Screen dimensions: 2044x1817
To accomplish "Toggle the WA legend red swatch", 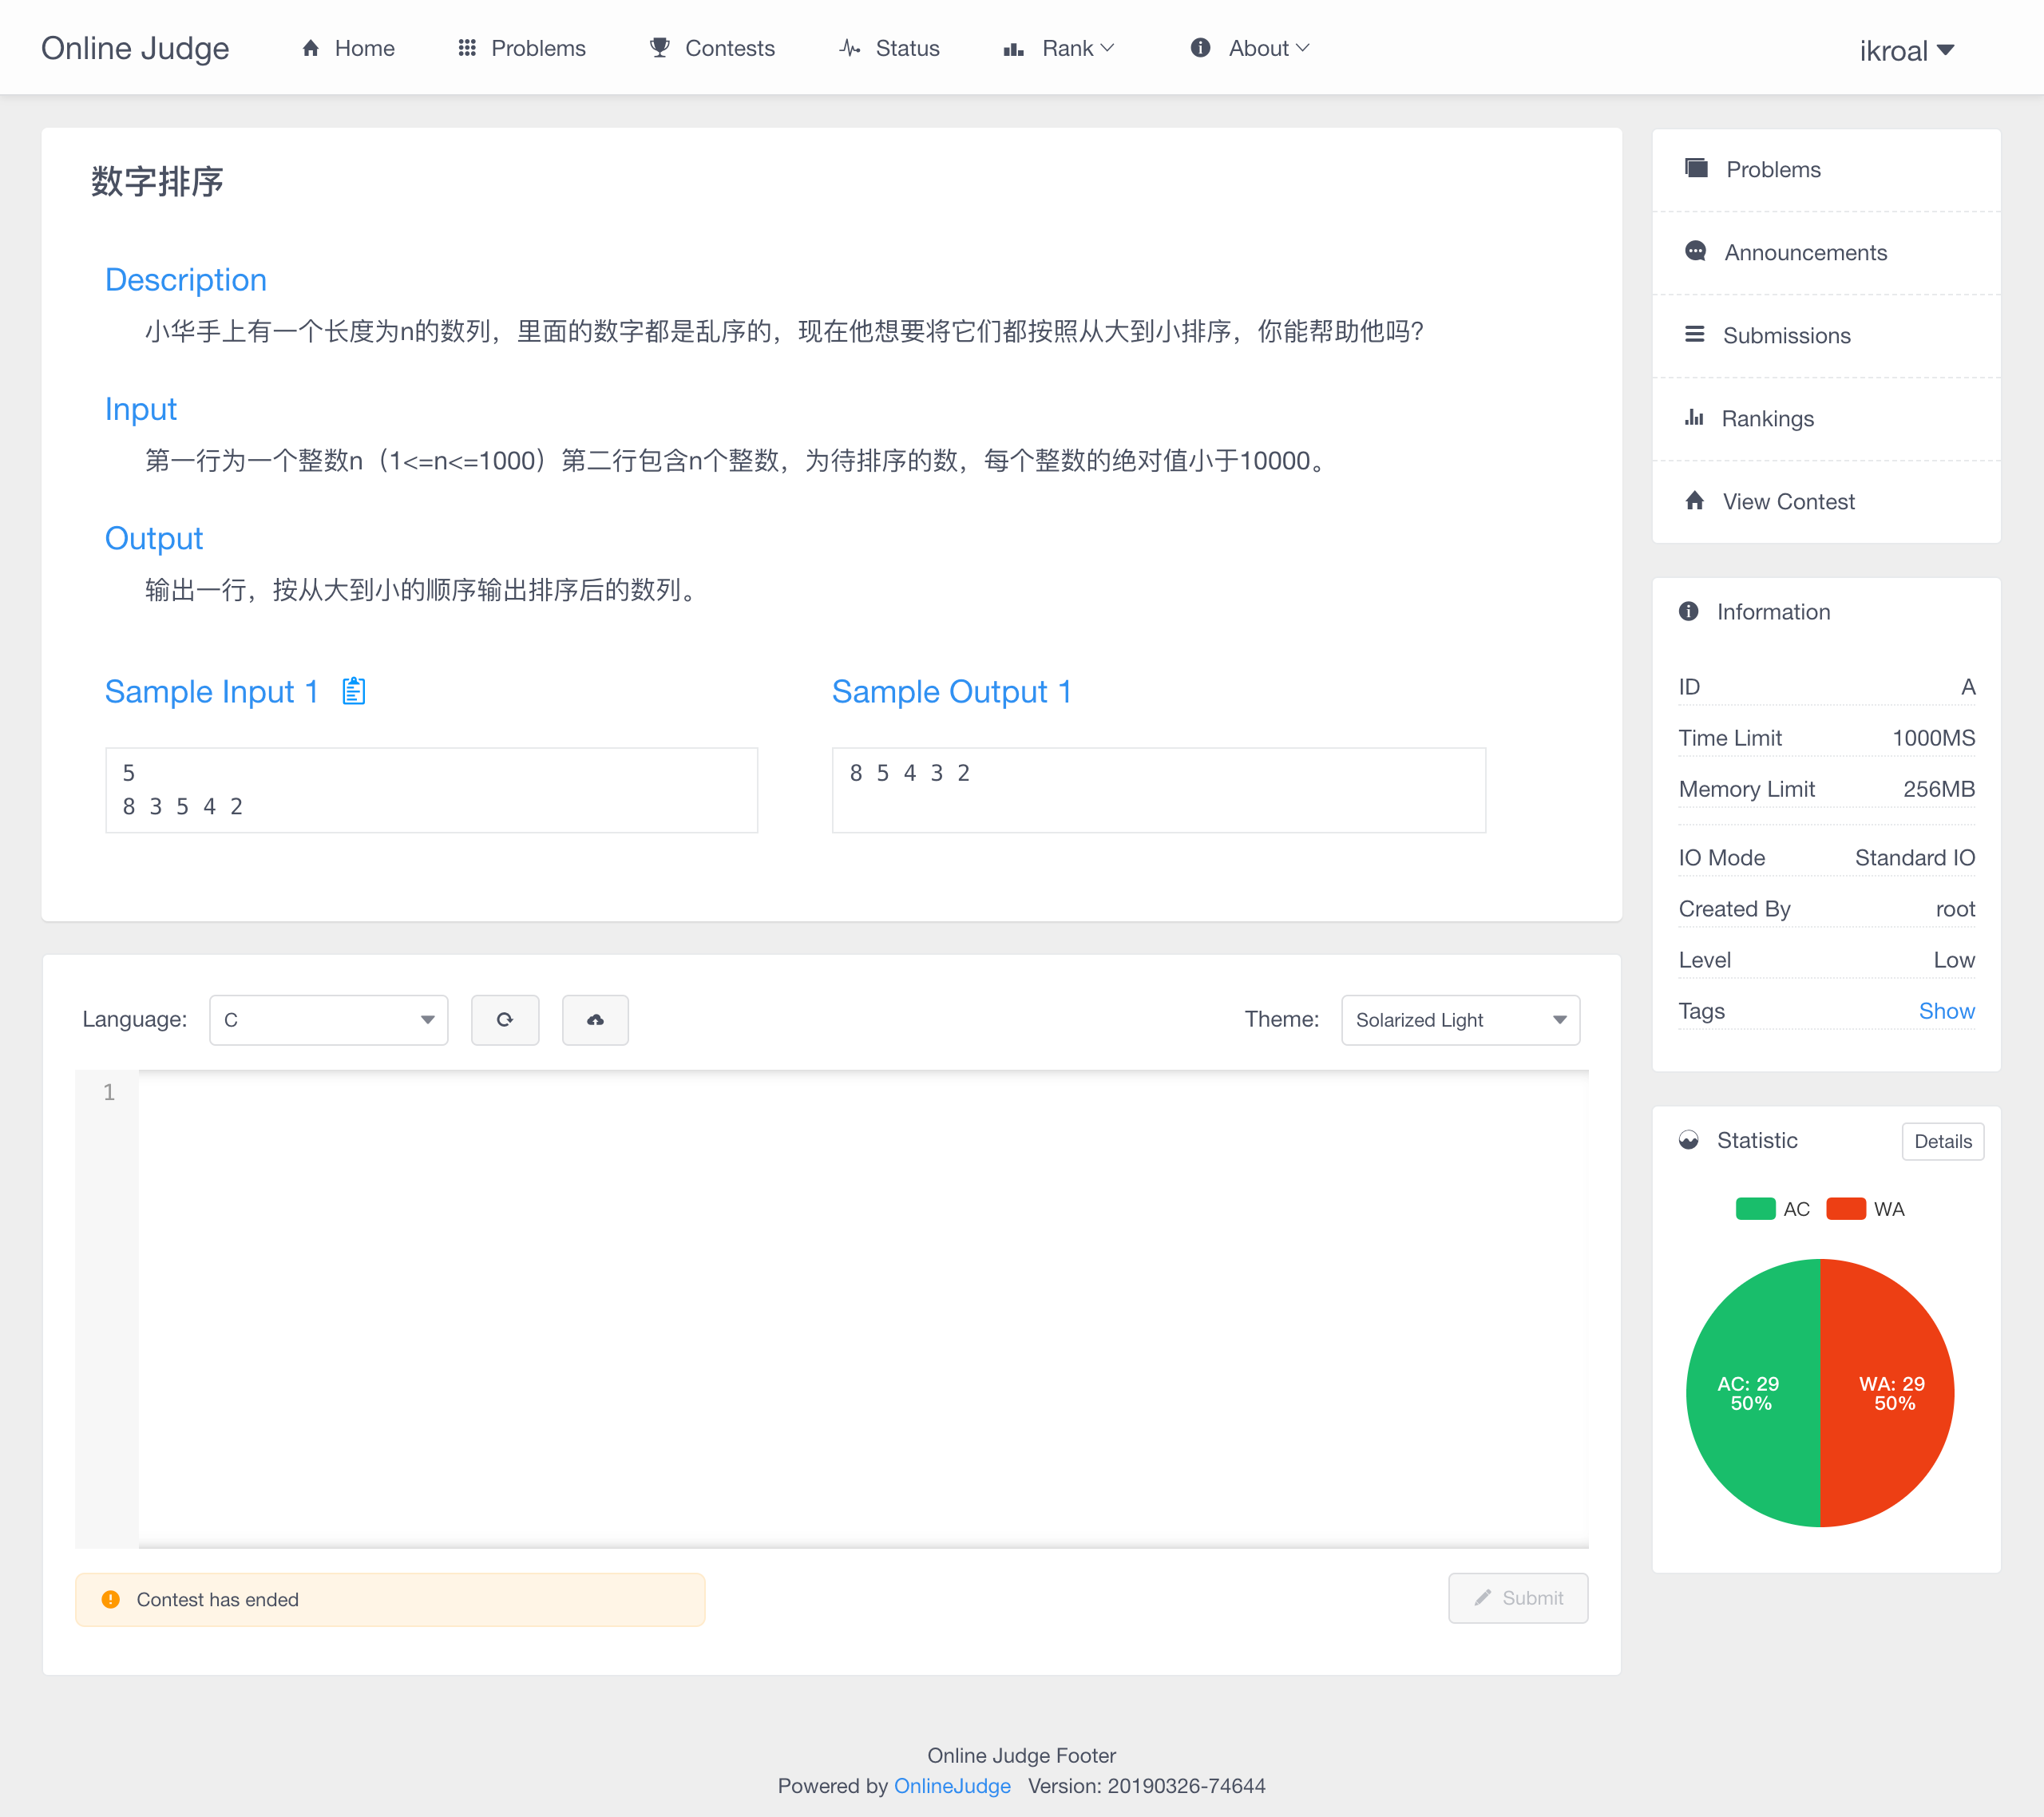I will (1845, 1208).
